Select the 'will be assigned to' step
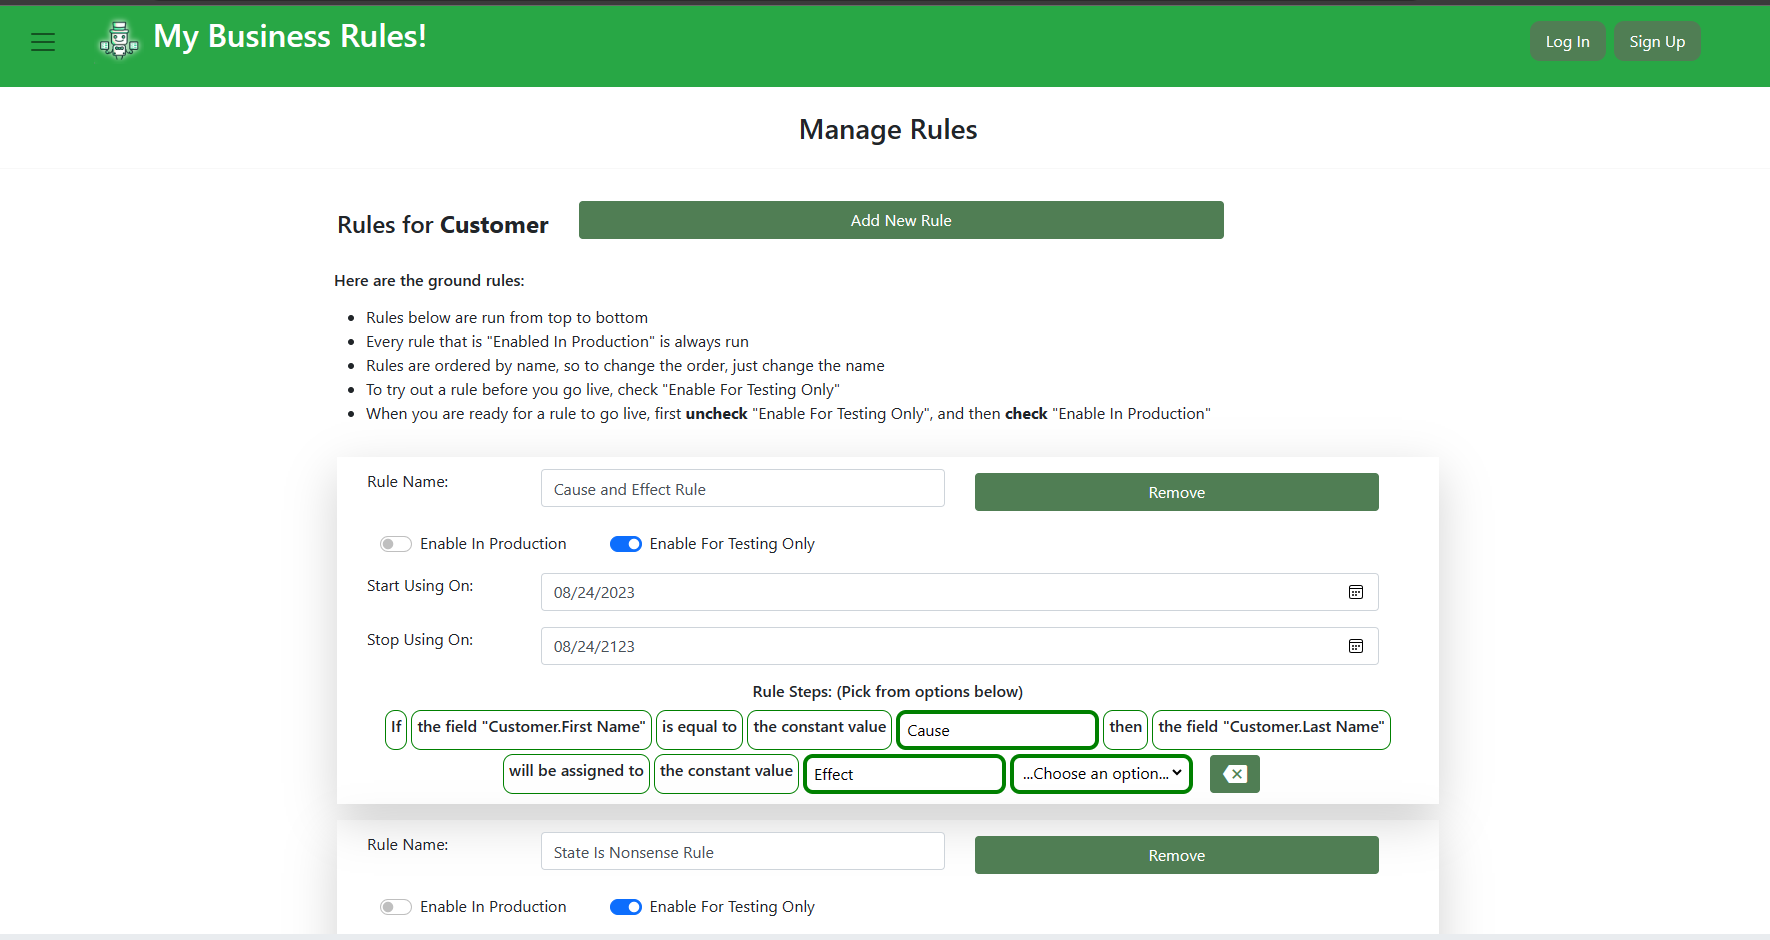 [x=576, y=773]
